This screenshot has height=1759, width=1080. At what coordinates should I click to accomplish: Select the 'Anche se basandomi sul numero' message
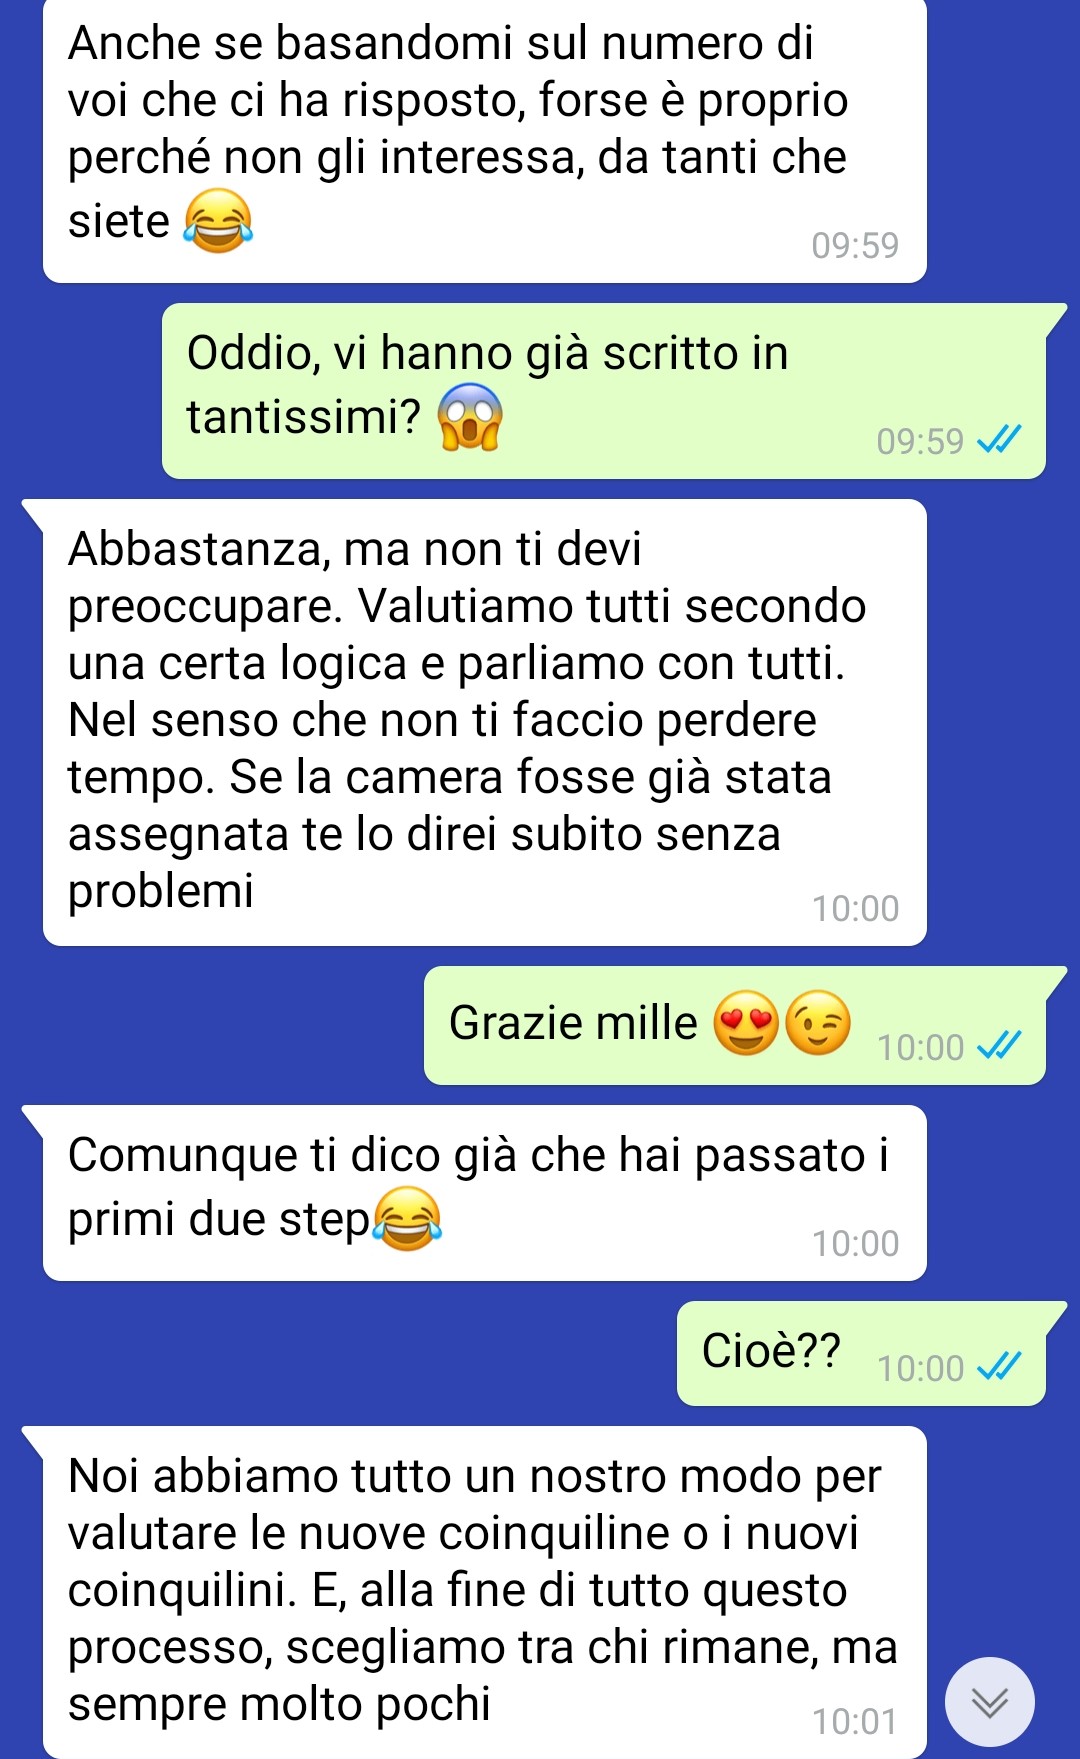point(485,140)
